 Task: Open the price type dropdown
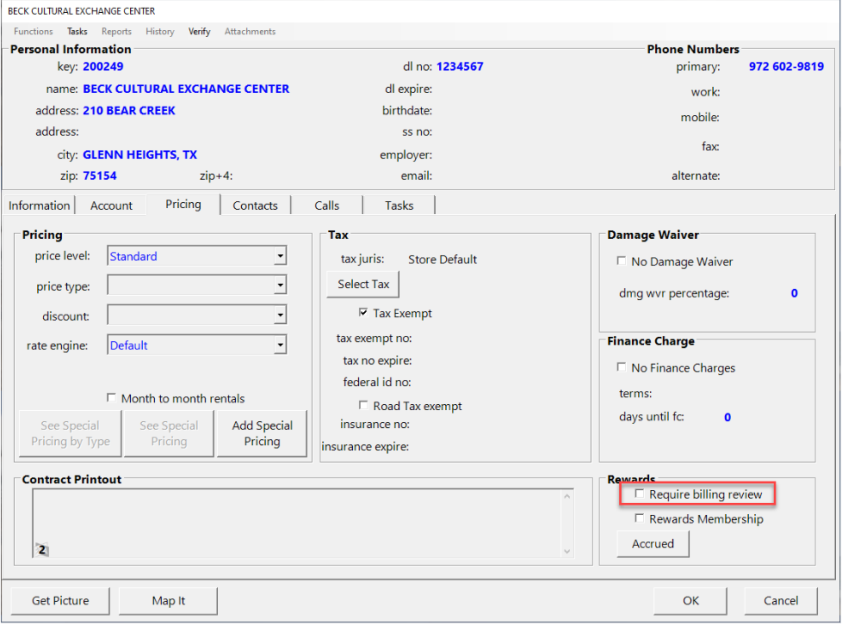click(x=279, y=286)
